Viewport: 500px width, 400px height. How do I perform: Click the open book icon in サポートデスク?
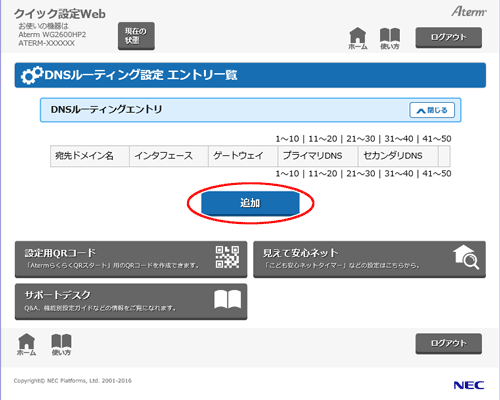(x=227, y=299)
